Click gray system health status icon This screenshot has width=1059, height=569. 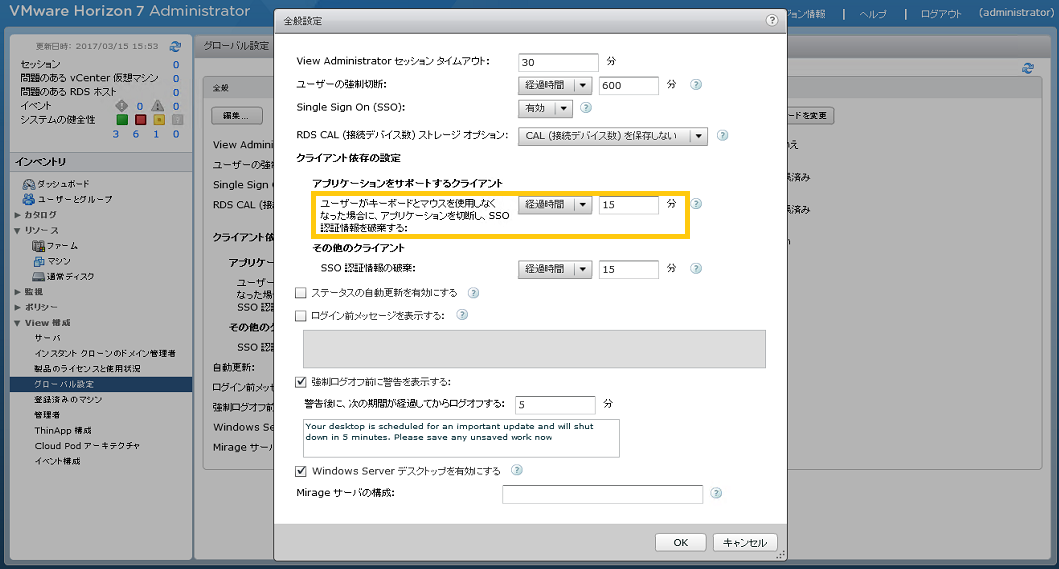tap(177, 120)
